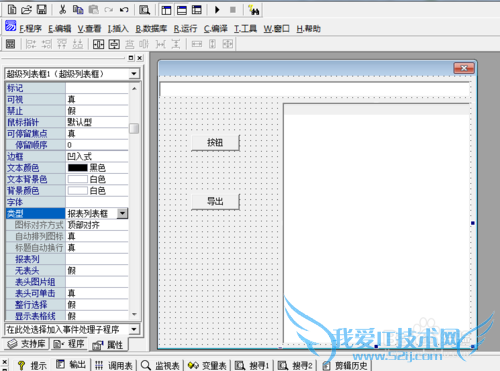Open the I.插入 menu

pos(118,29)
